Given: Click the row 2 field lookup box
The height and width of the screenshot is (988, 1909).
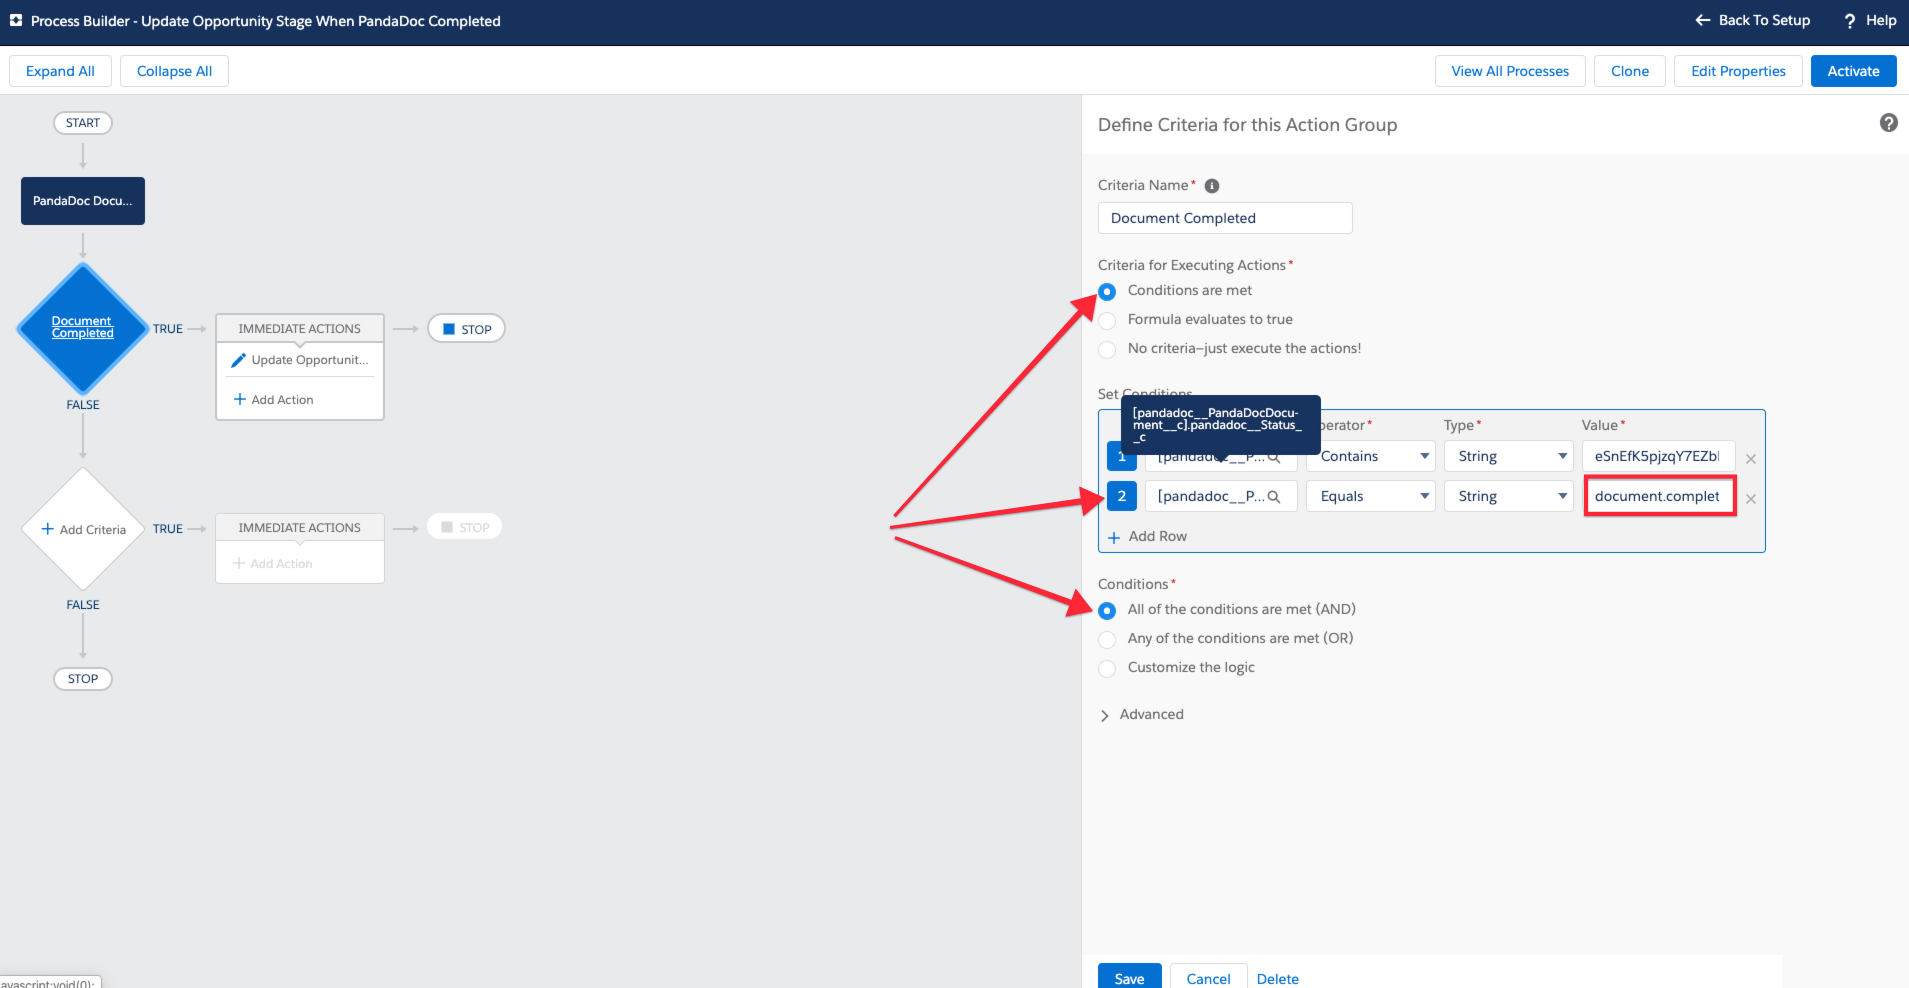Looking at the screenshot, I should coord(1221,496).
